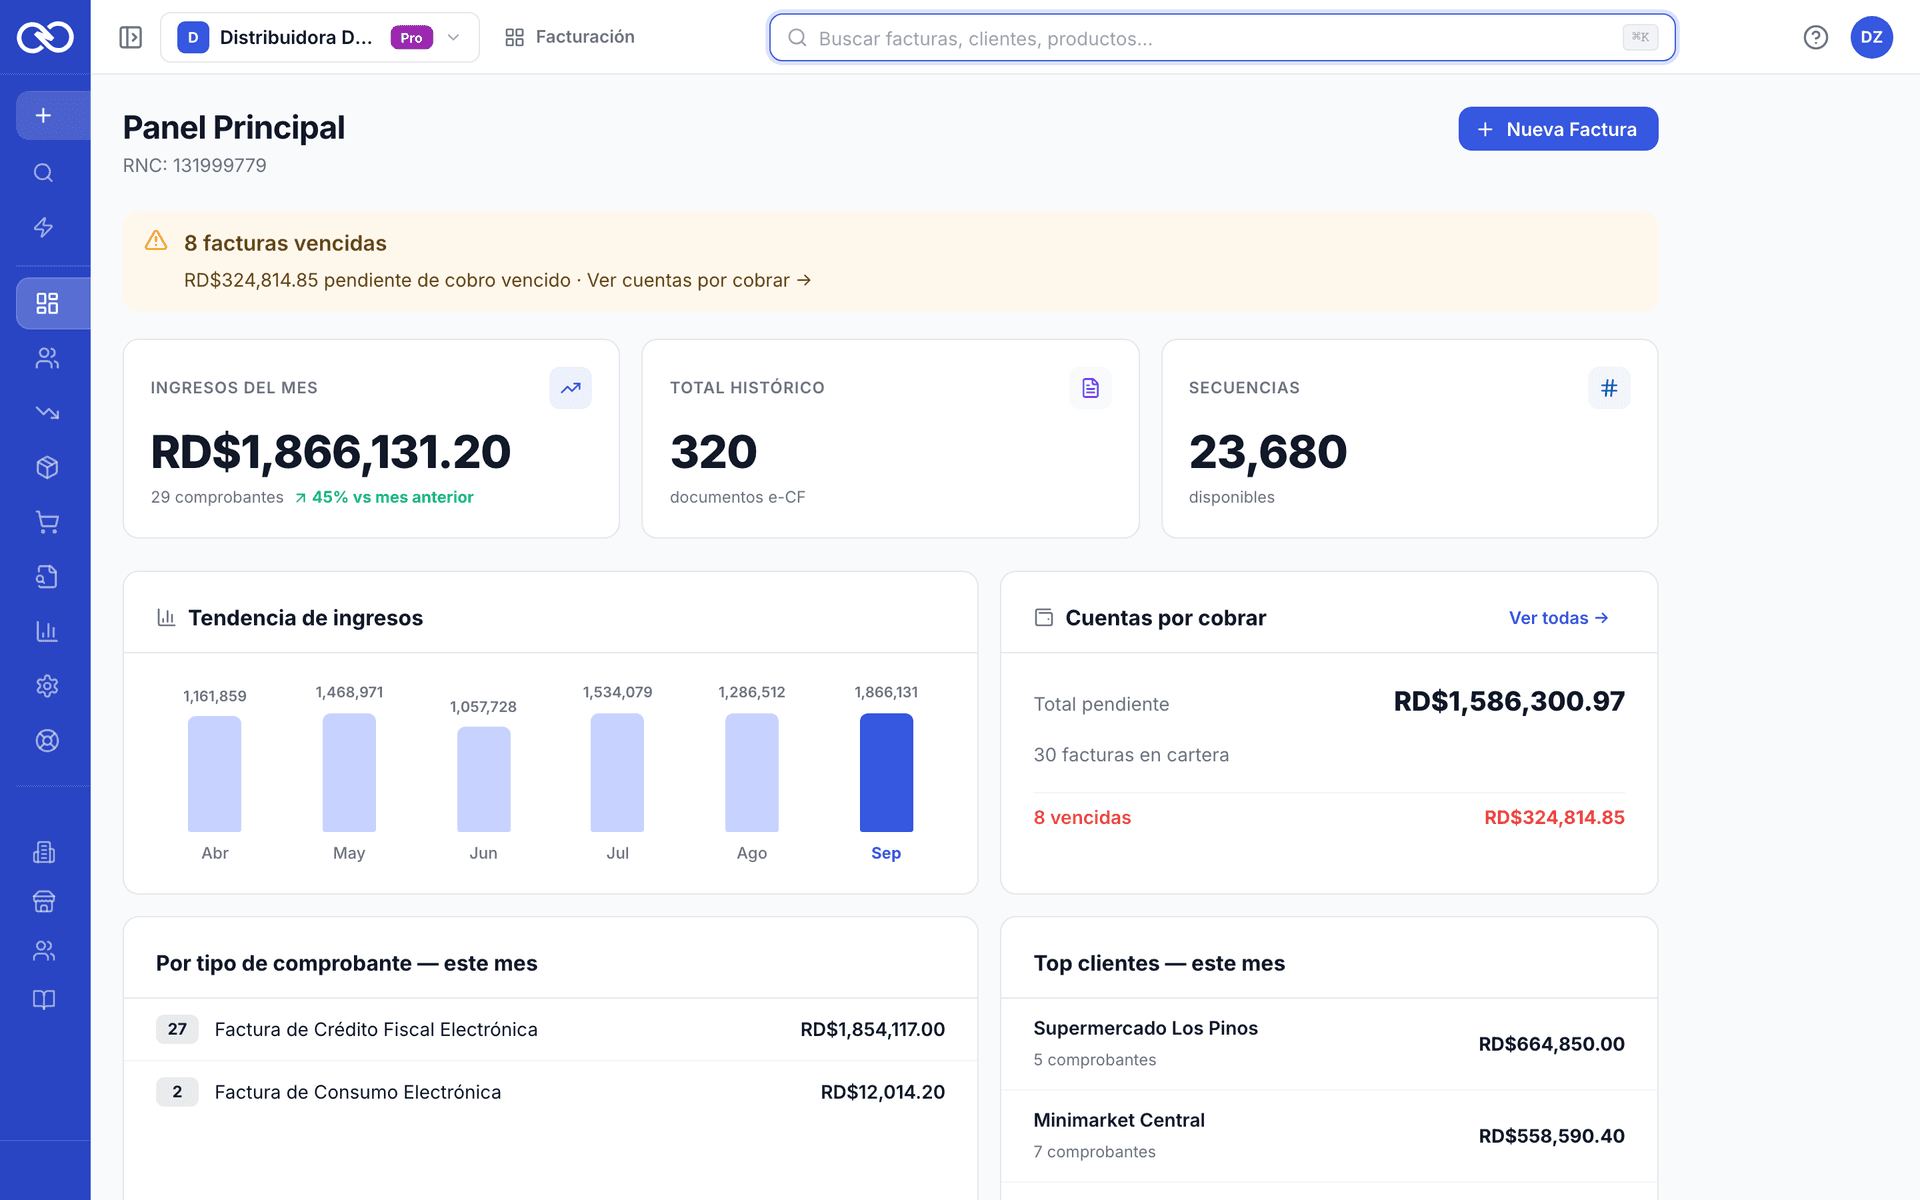Open Supermercado Los Pinos client row
Image resolution: width=1920 pixels, height=1200 pixels.
[1329, 1044]
